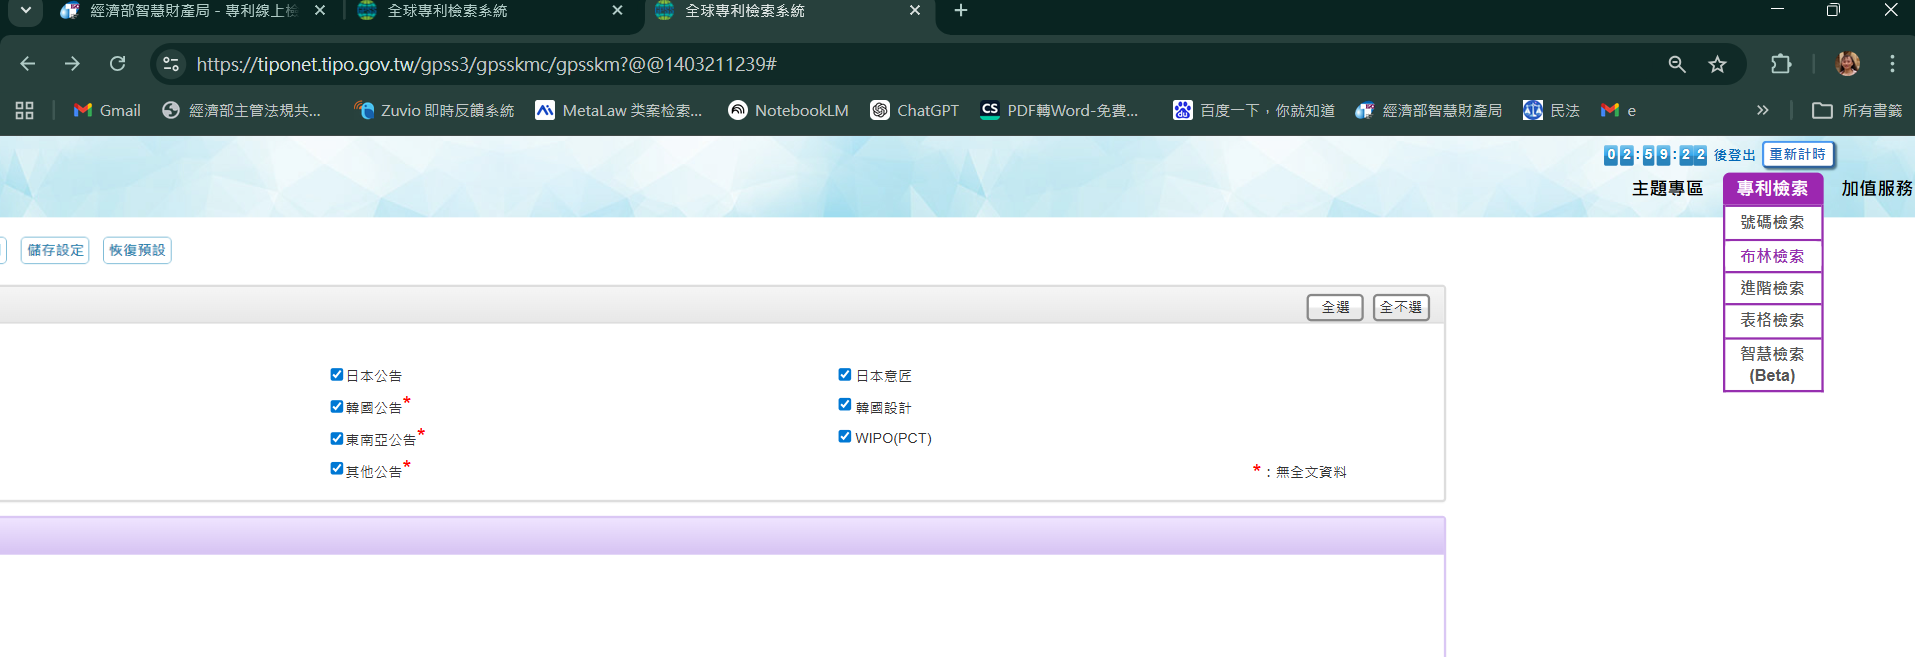Show more bookmarks with the chevron
The height and width of the screenshot is (657, 1915).
click(x=1763, y=110)
